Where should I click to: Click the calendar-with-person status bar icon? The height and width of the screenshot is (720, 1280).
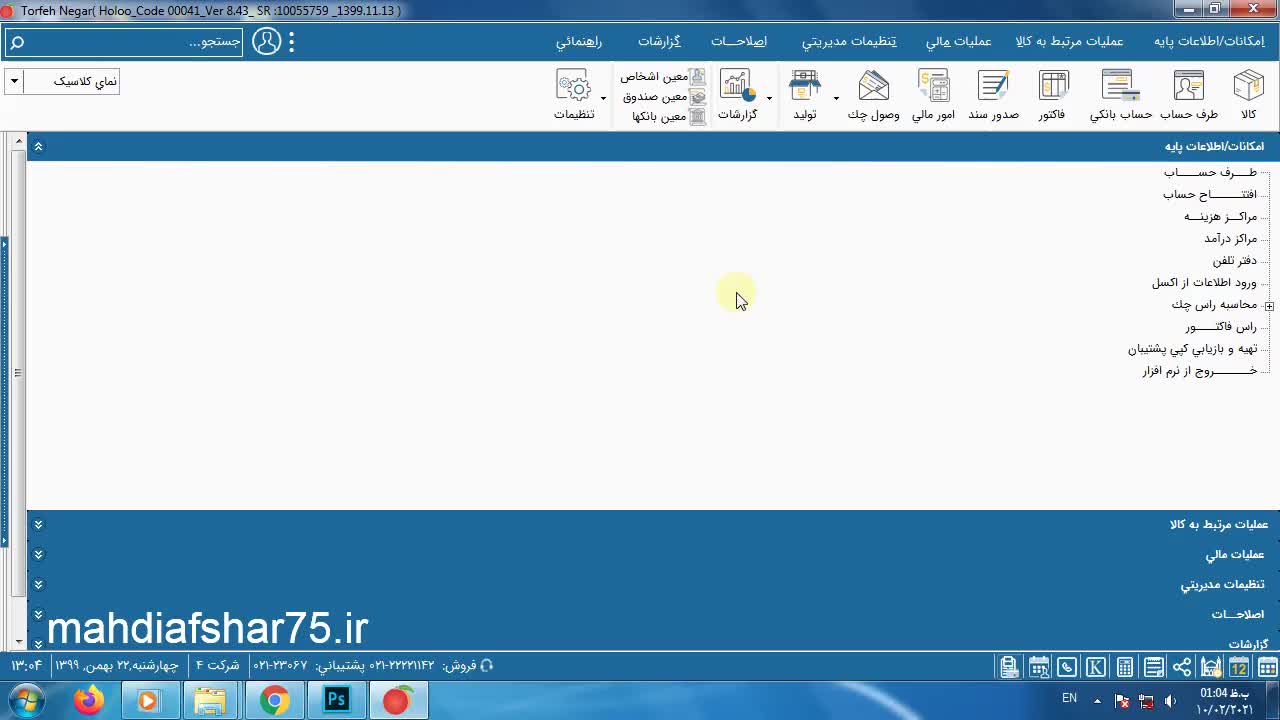1039,667
